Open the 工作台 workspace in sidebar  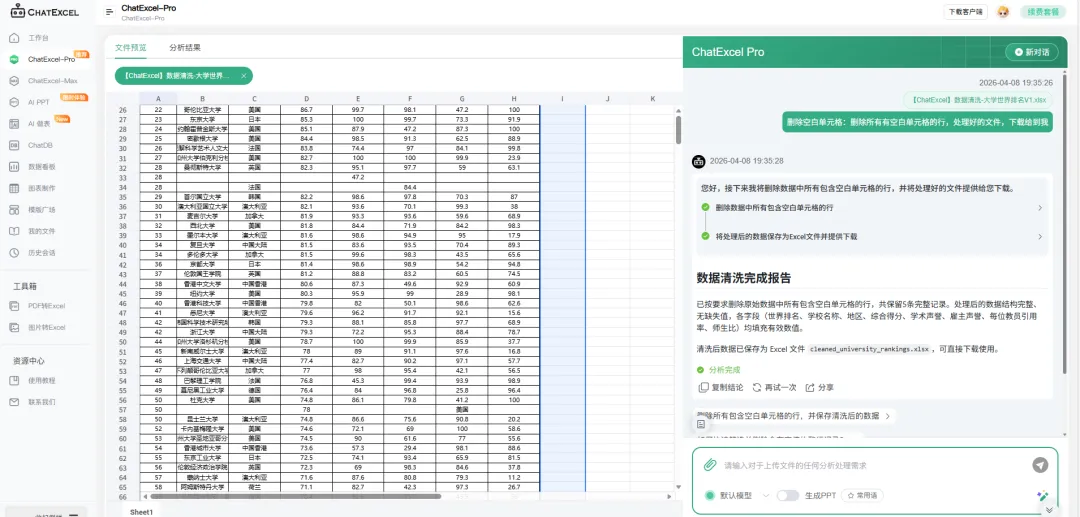point(39,38)
